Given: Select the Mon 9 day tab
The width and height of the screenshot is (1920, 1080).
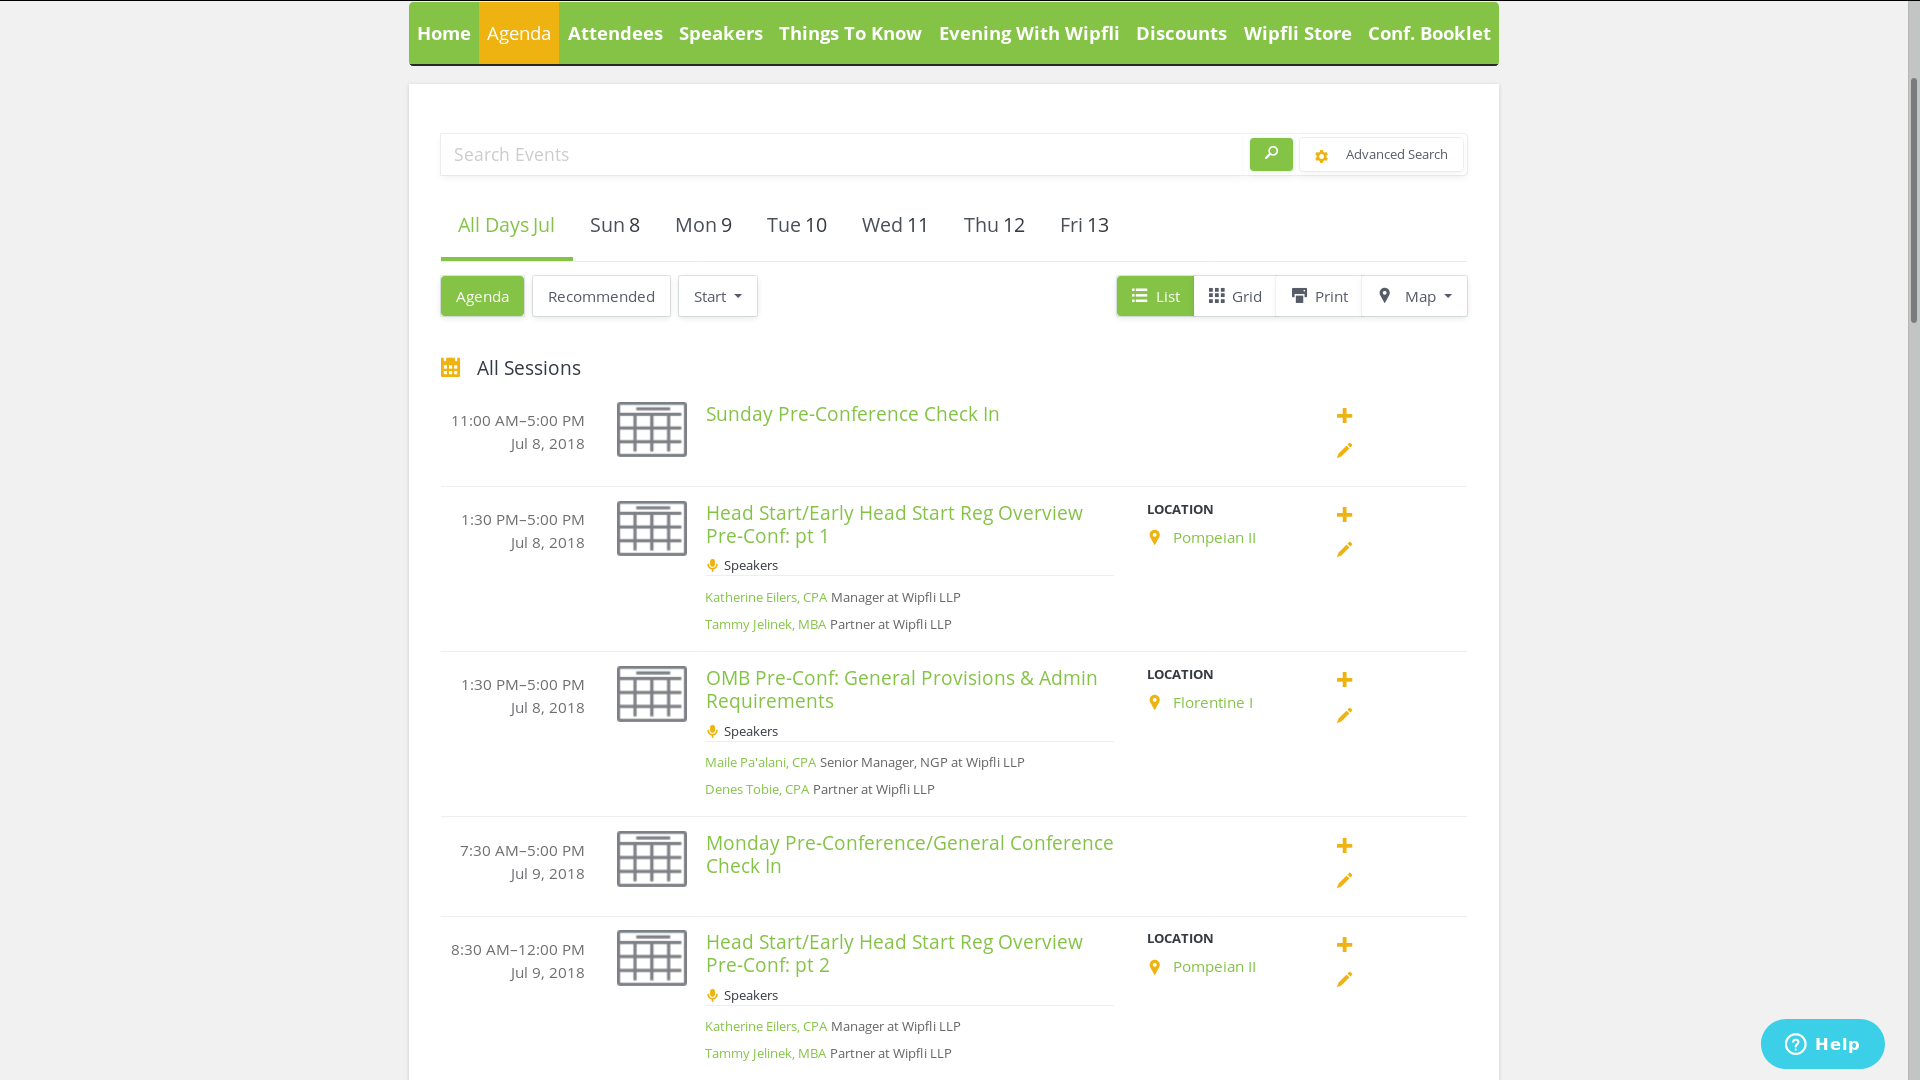Looking at the screenshot, I should 703,225.
